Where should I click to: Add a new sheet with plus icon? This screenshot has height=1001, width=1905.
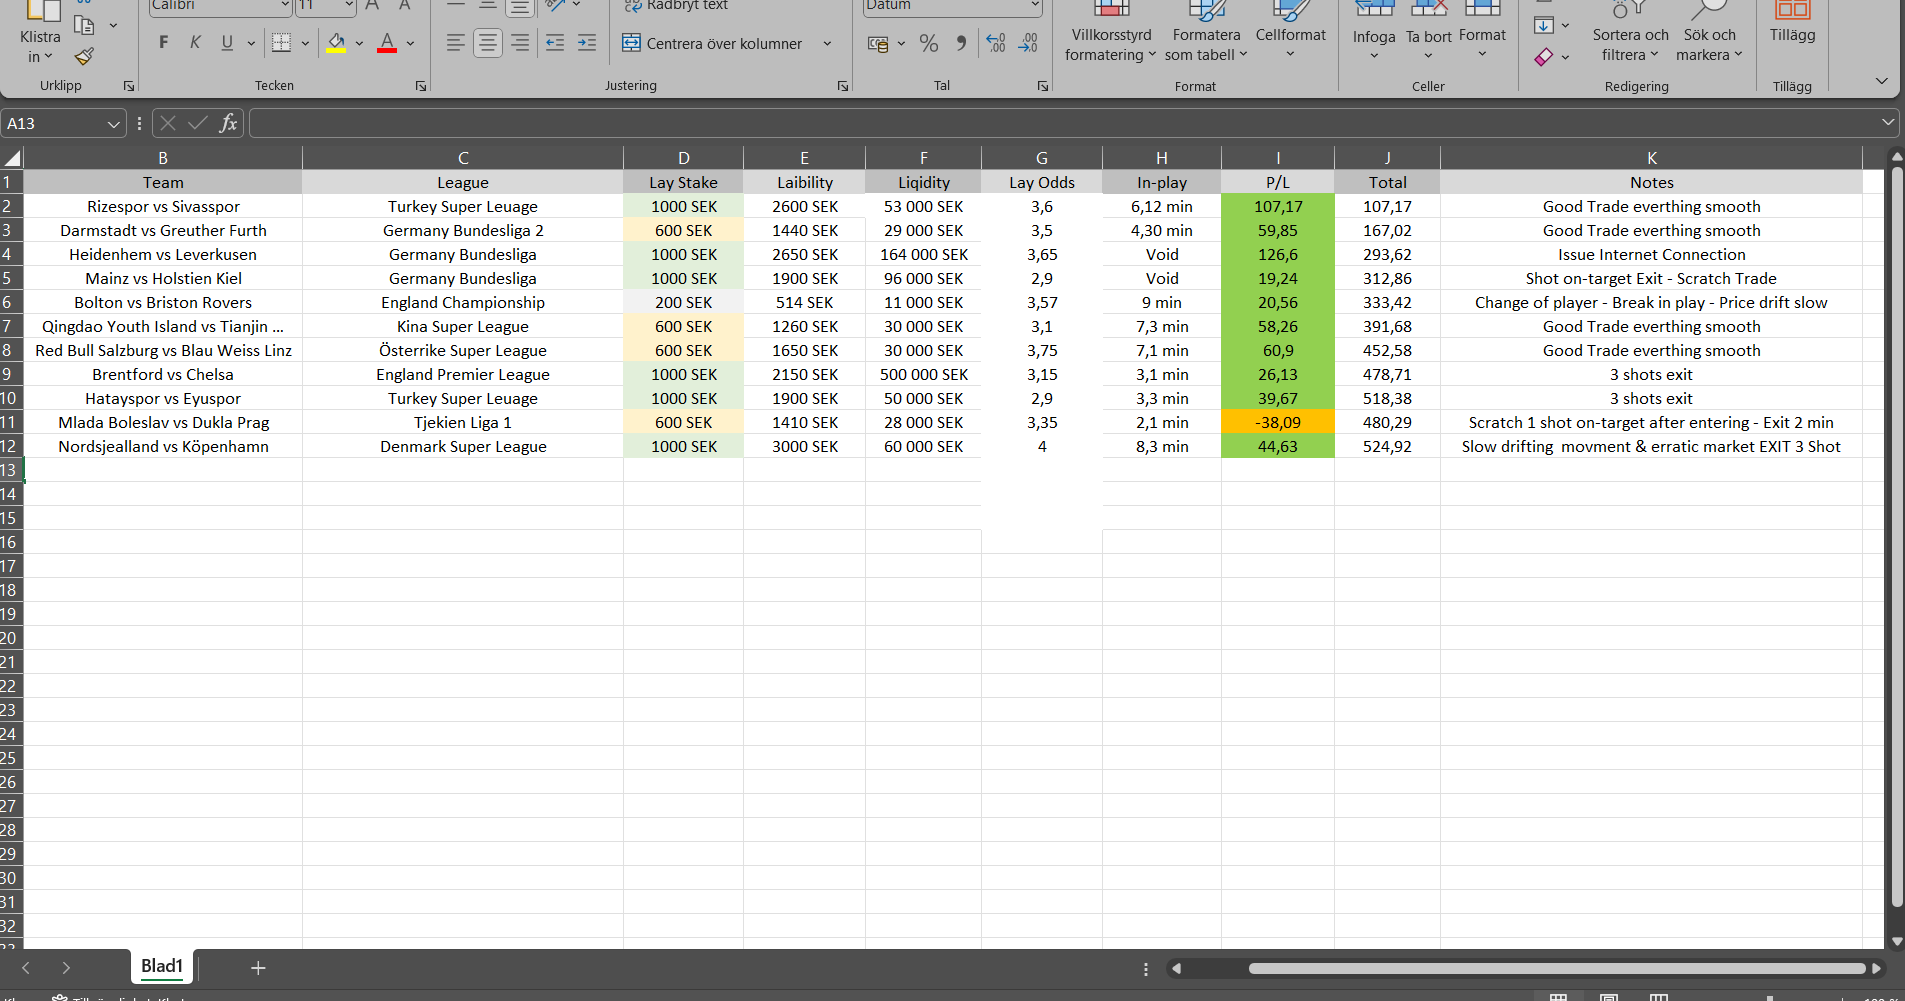tap(258, 967)
